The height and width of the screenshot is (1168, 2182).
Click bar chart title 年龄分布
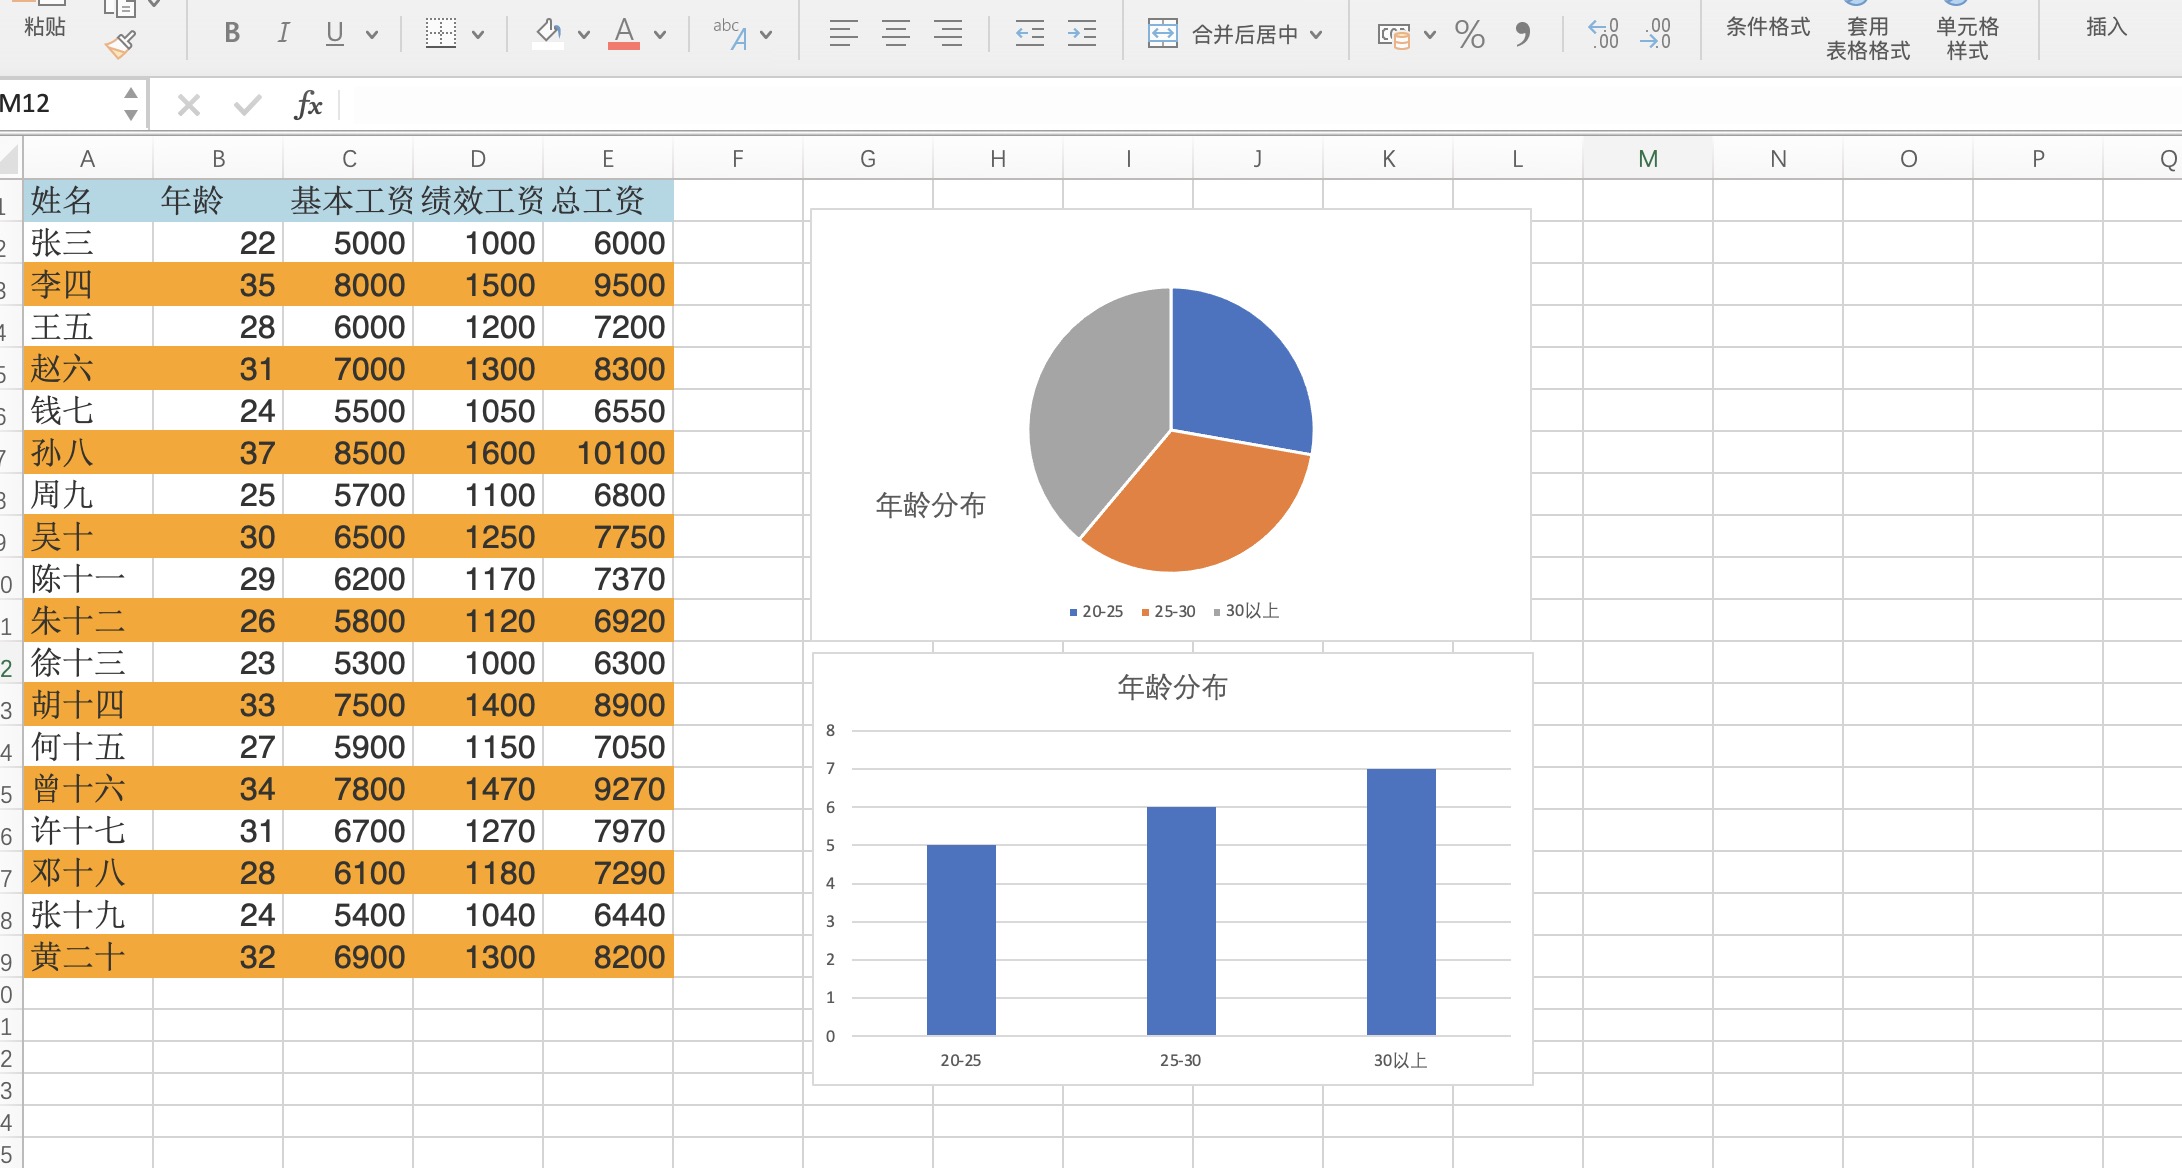1172,687
